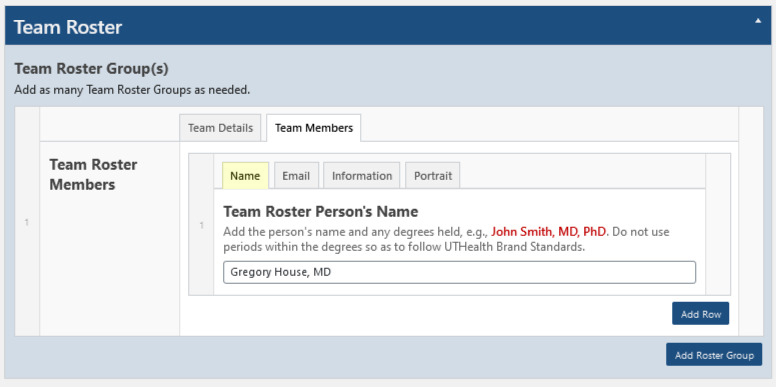Click the red John Smith, MD, PhD example
The image size is (776, 387).
548,232
